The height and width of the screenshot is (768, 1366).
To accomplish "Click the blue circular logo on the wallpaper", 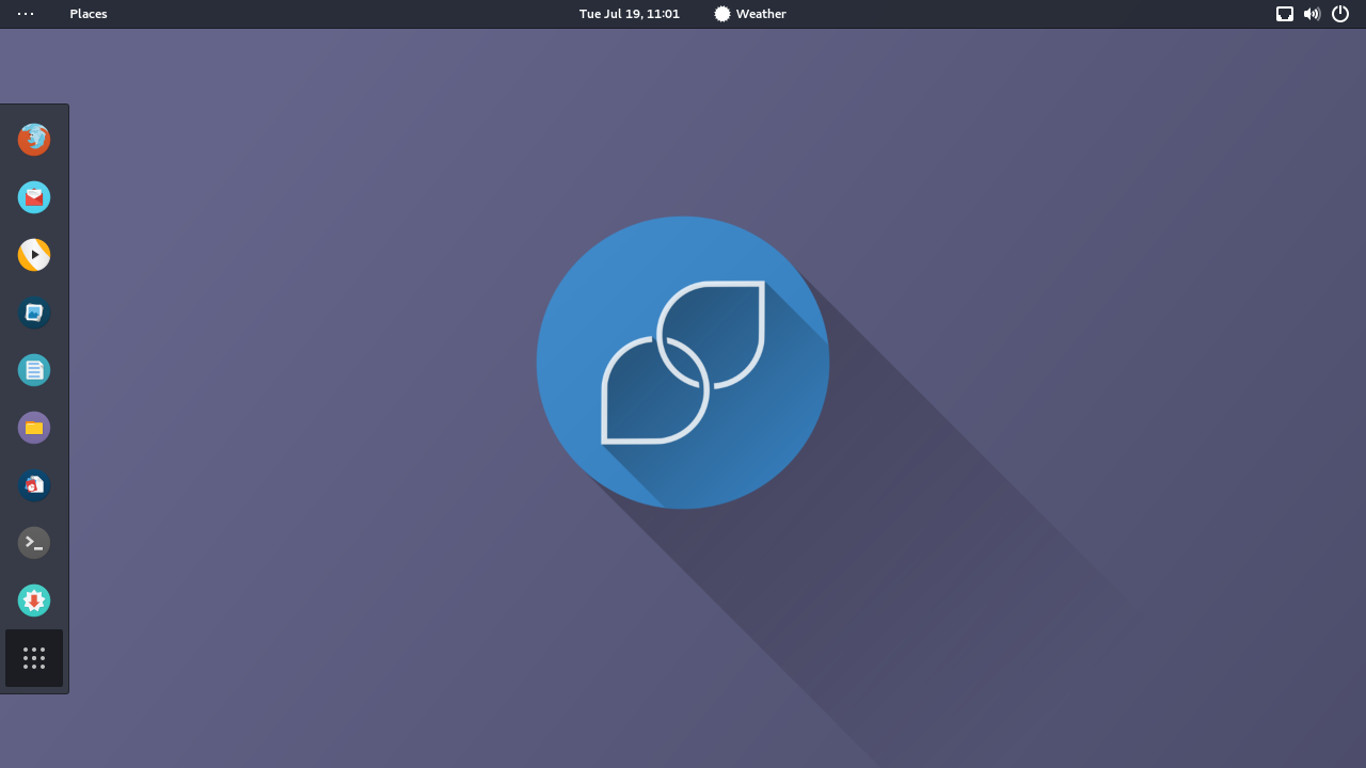I will click(x=683, y=362).
